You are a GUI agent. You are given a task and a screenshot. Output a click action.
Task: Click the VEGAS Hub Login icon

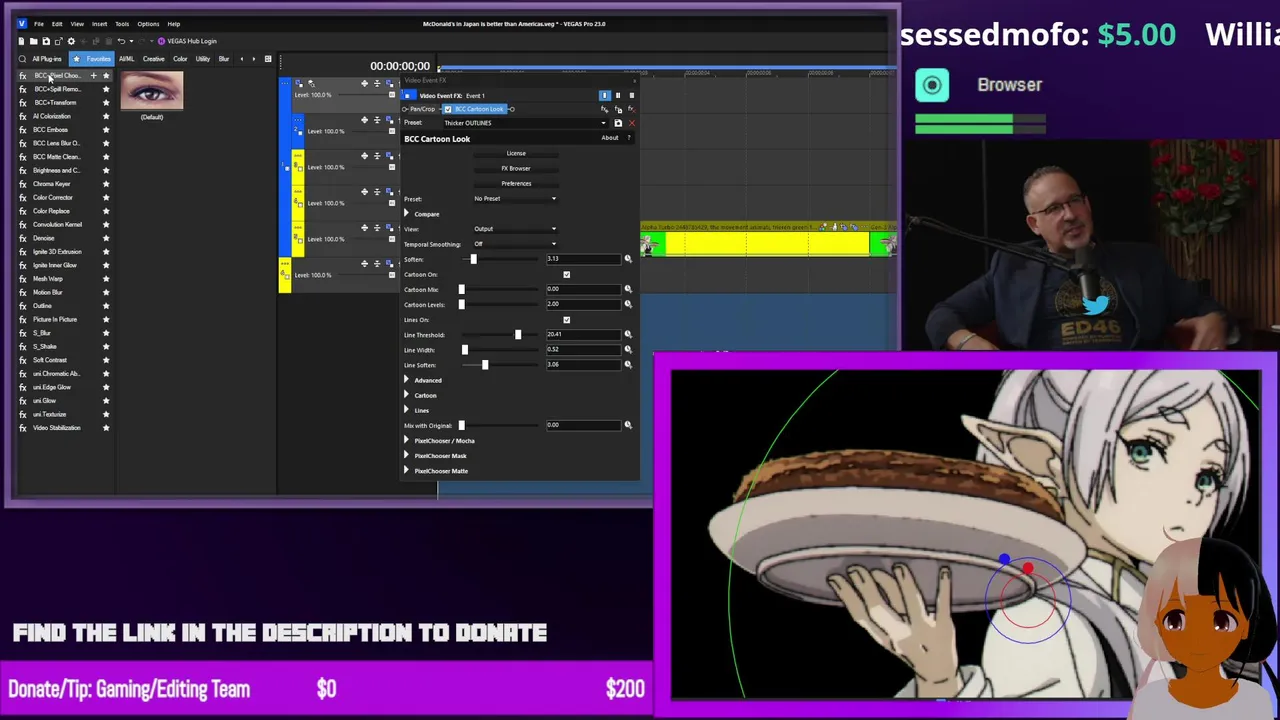coord(162,41)
